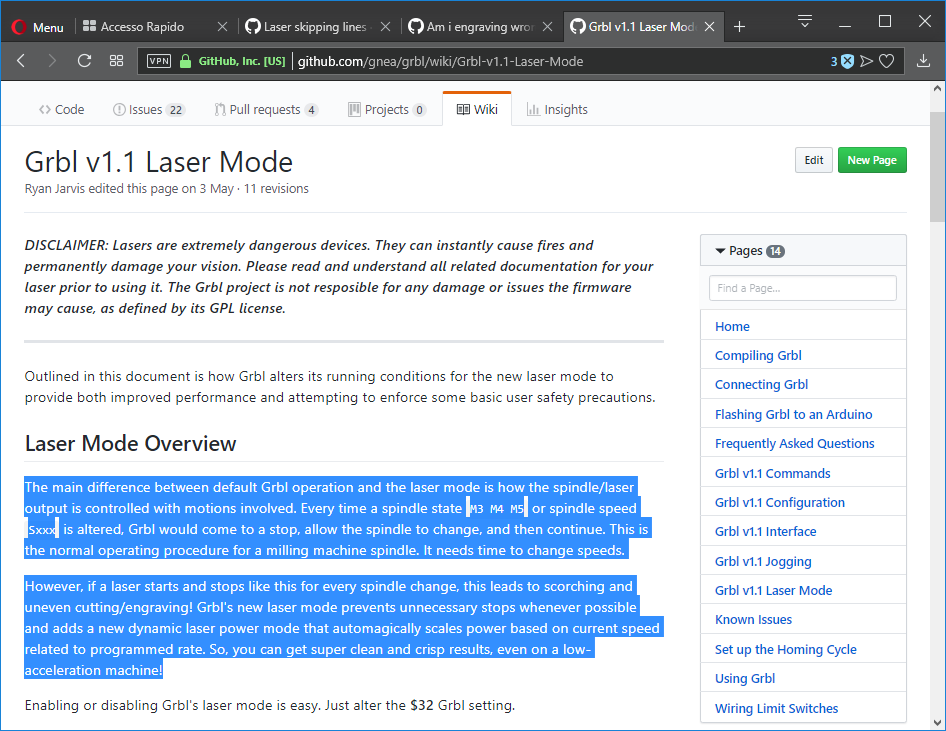Screen dimensions: 946x731
Task: Open the Grbl v1.1 Laser Mode sidebar link
Action: click(773, 590)
